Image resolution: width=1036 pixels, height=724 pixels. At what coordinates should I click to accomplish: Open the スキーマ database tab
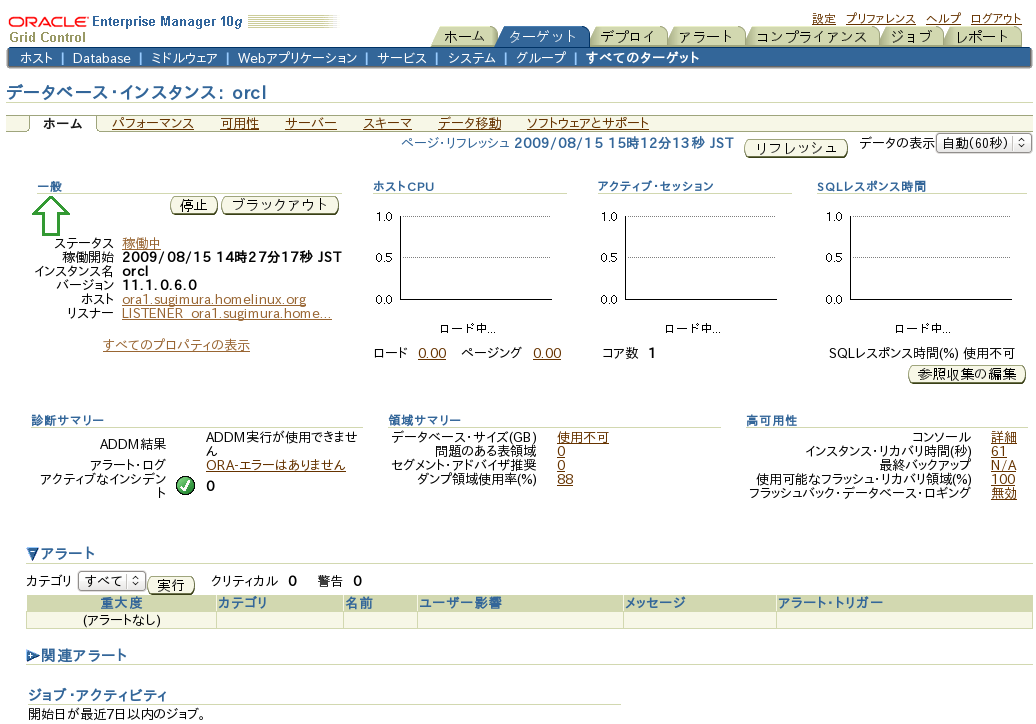[x=387, y=124]
